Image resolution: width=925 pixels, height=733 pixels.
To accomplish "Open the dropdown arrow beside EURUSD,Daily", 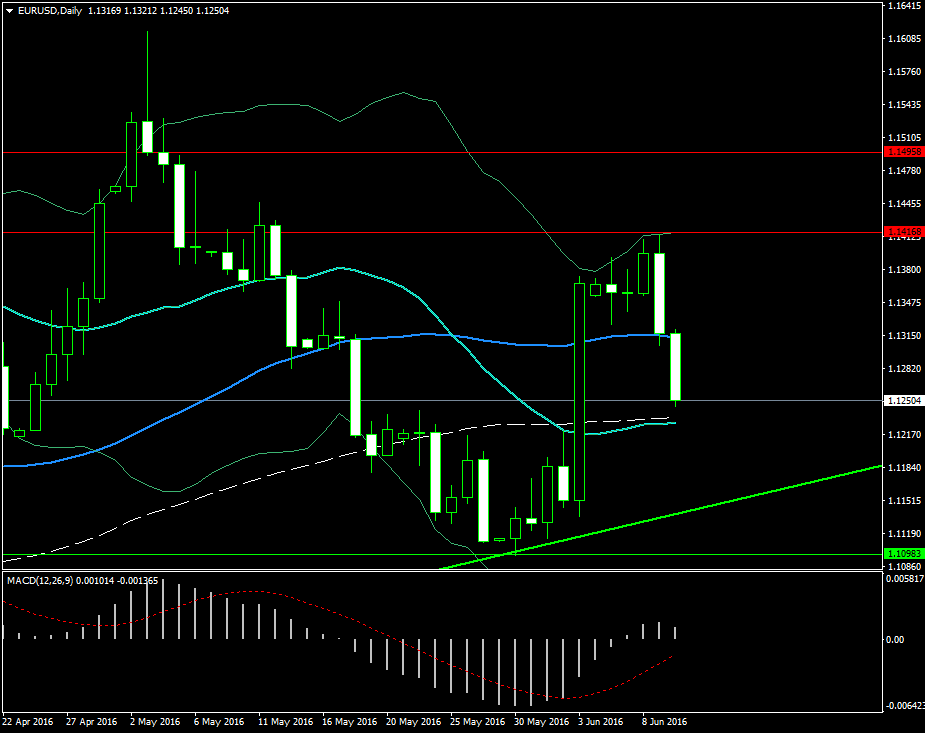I will pos(9,11).
